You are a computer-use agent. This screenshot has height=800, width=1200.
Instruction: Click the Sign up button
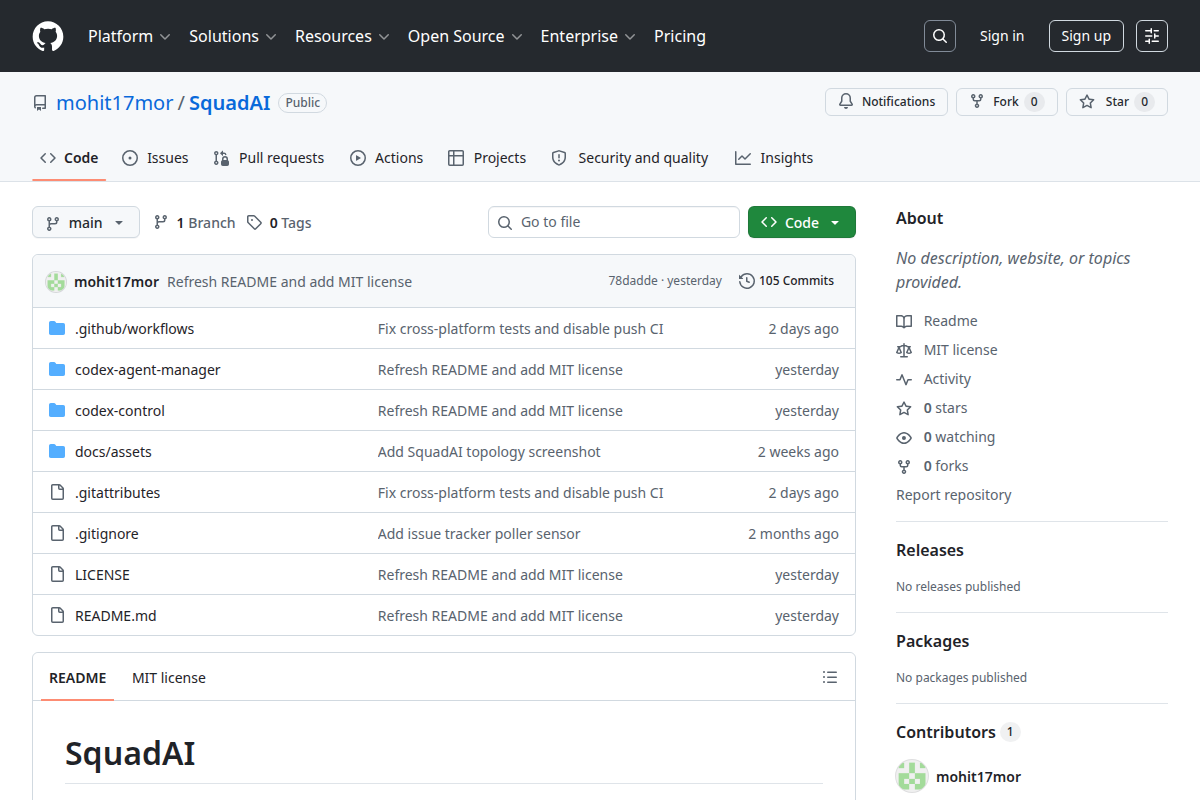[1086, 36]
